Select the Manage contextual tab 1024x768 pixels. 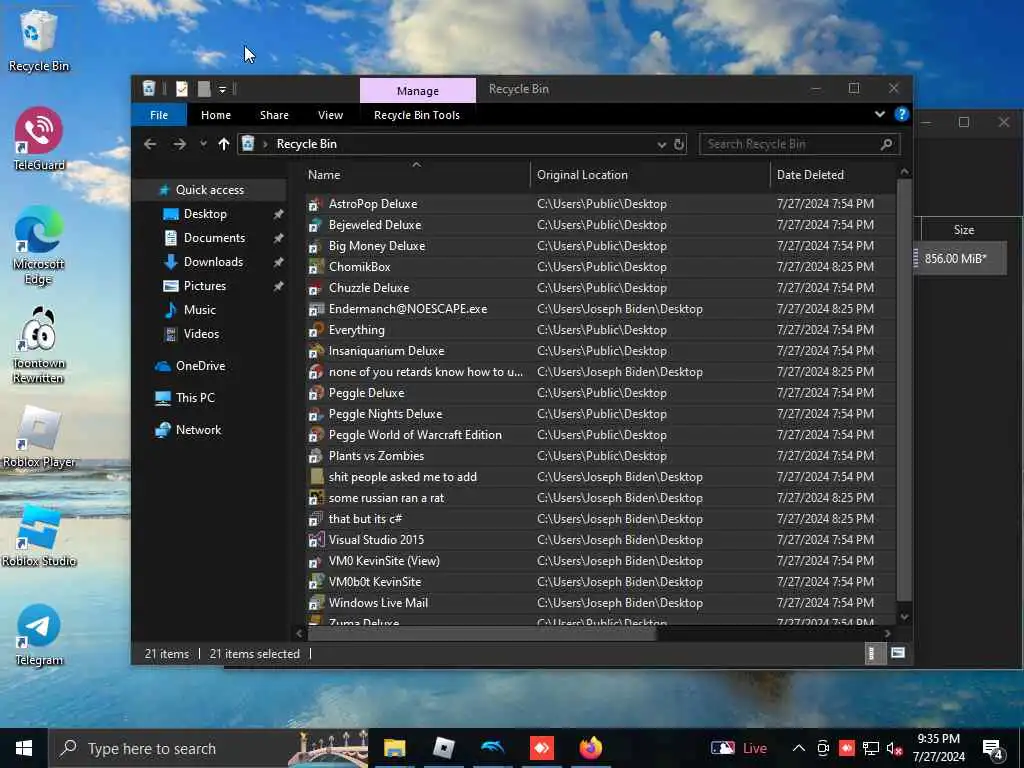(418, 90)
